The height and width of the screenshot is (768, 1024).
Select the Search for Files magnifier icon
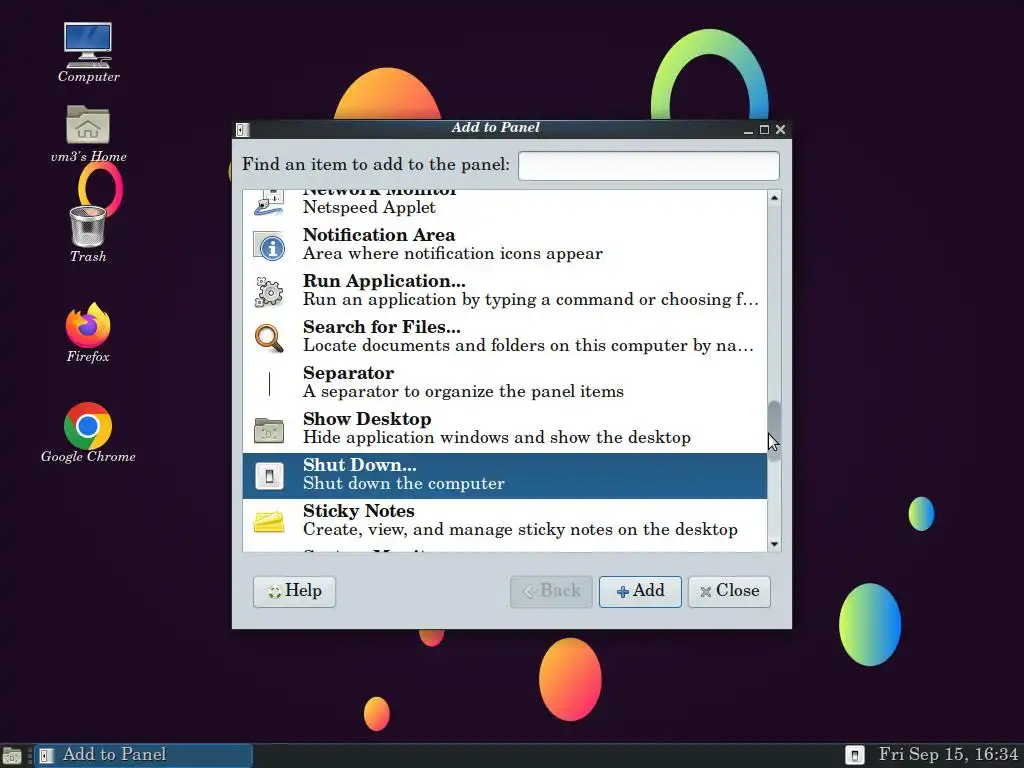(x=269, y=338)
